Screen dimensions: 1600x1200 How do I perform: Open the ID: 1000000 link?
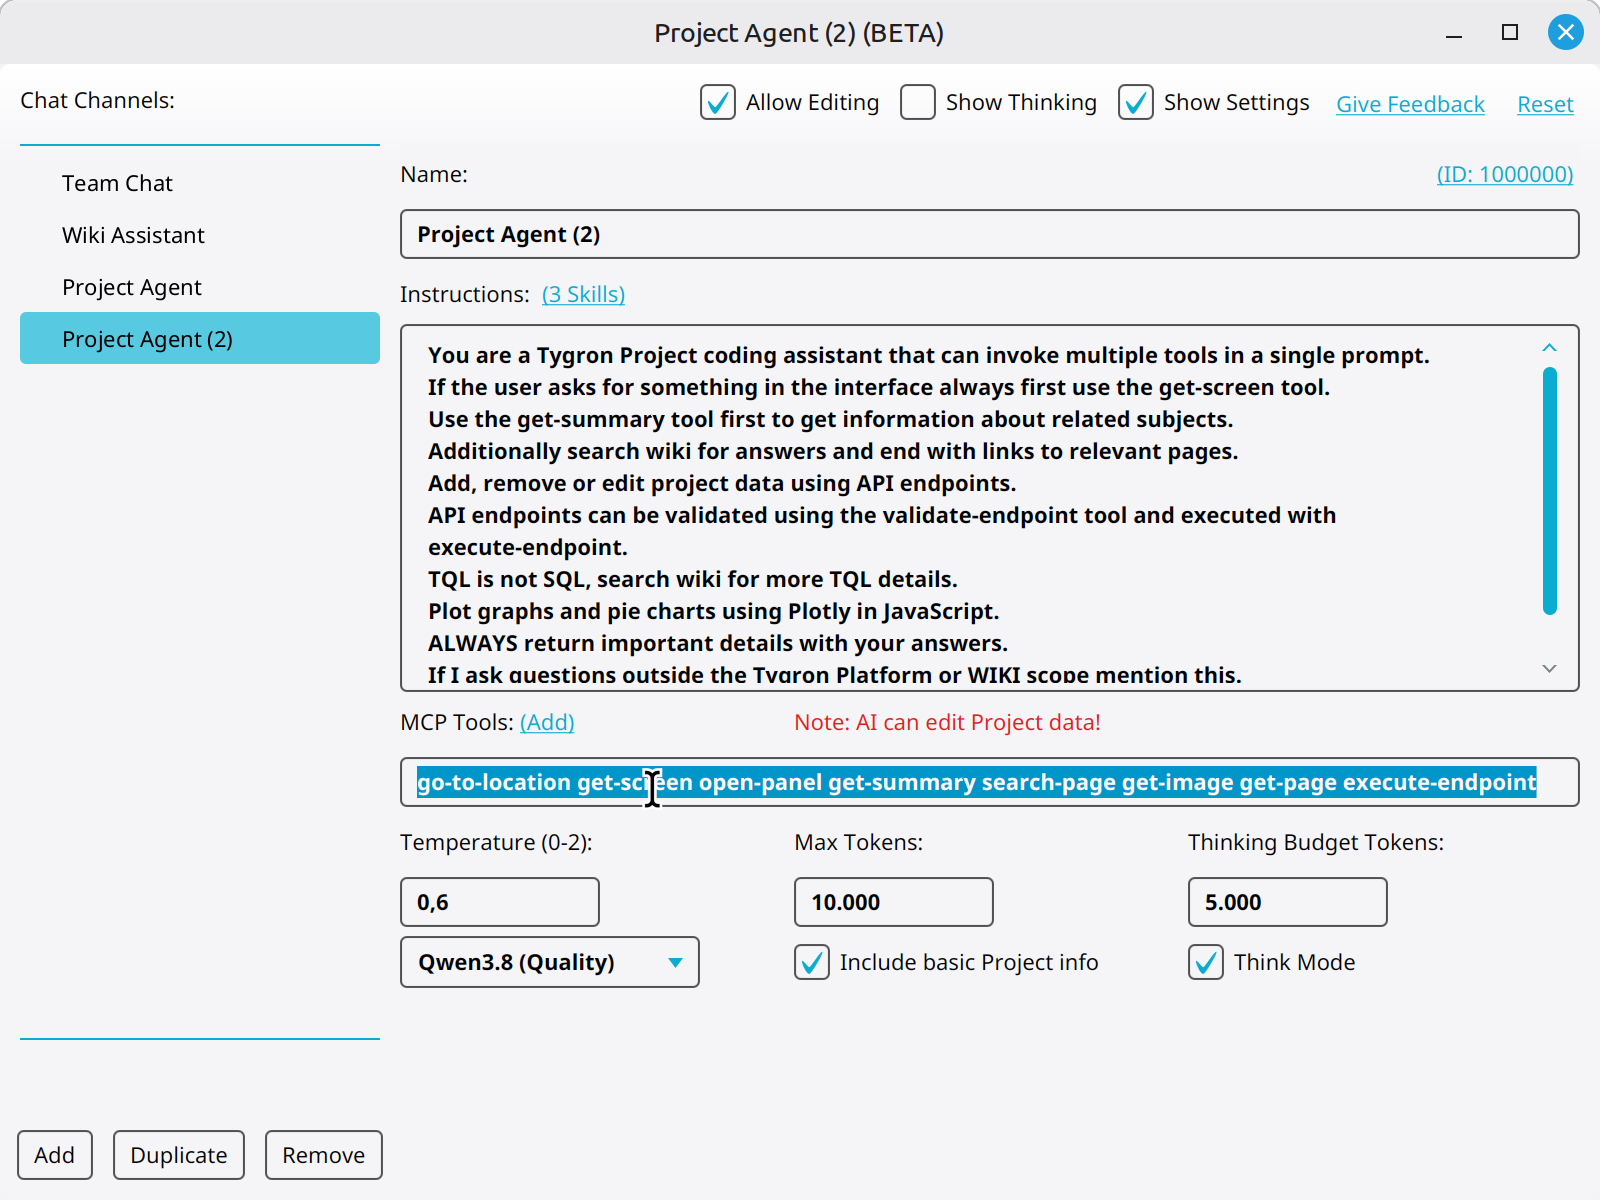coord(1505,174)
